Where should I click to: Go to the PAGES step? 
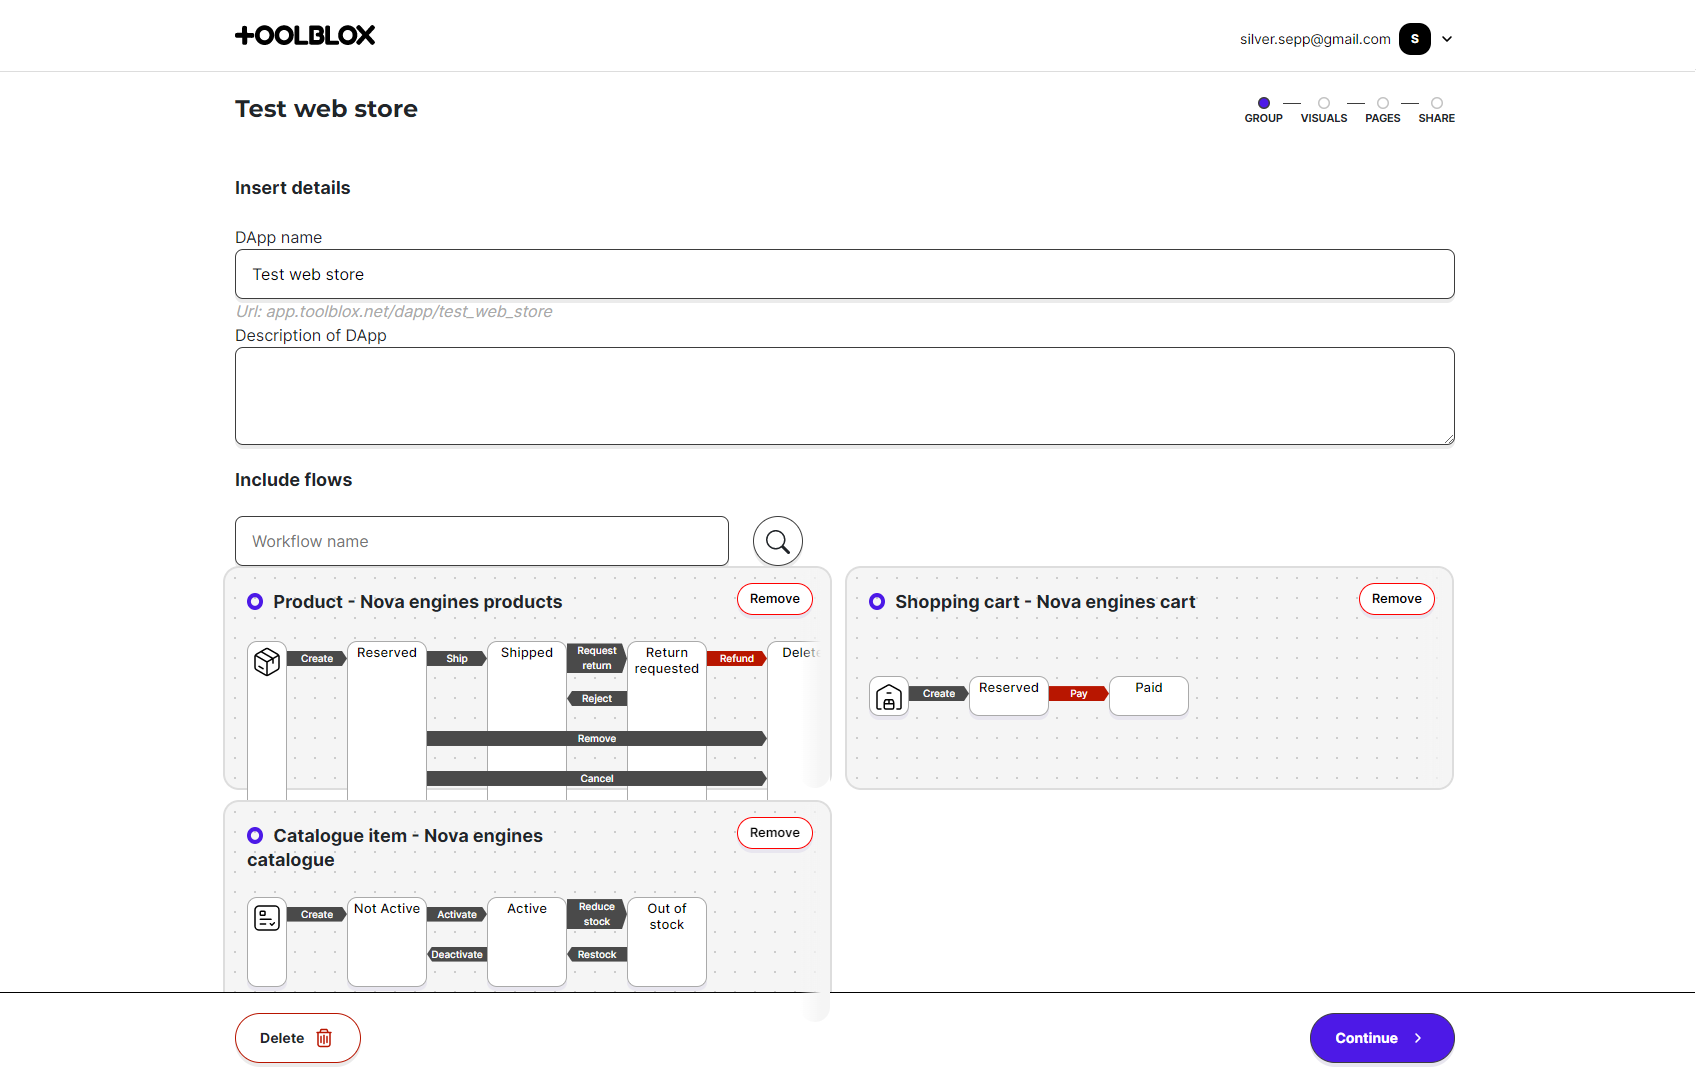click(x=1383, y=109)
